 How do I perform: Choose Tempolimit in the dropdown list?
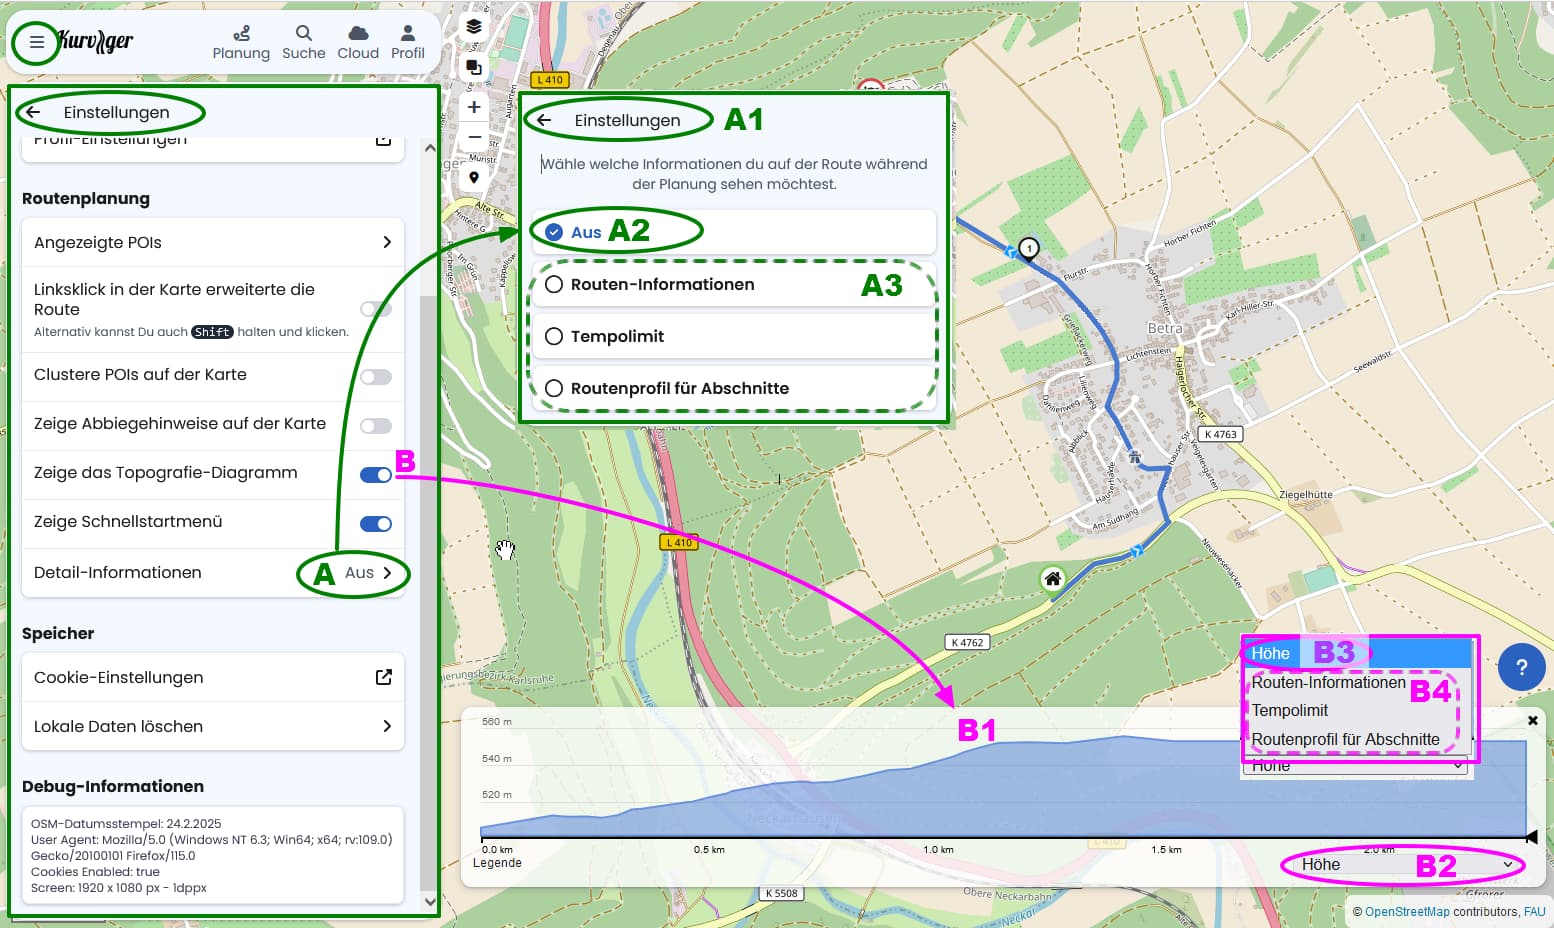[1290, 711]
